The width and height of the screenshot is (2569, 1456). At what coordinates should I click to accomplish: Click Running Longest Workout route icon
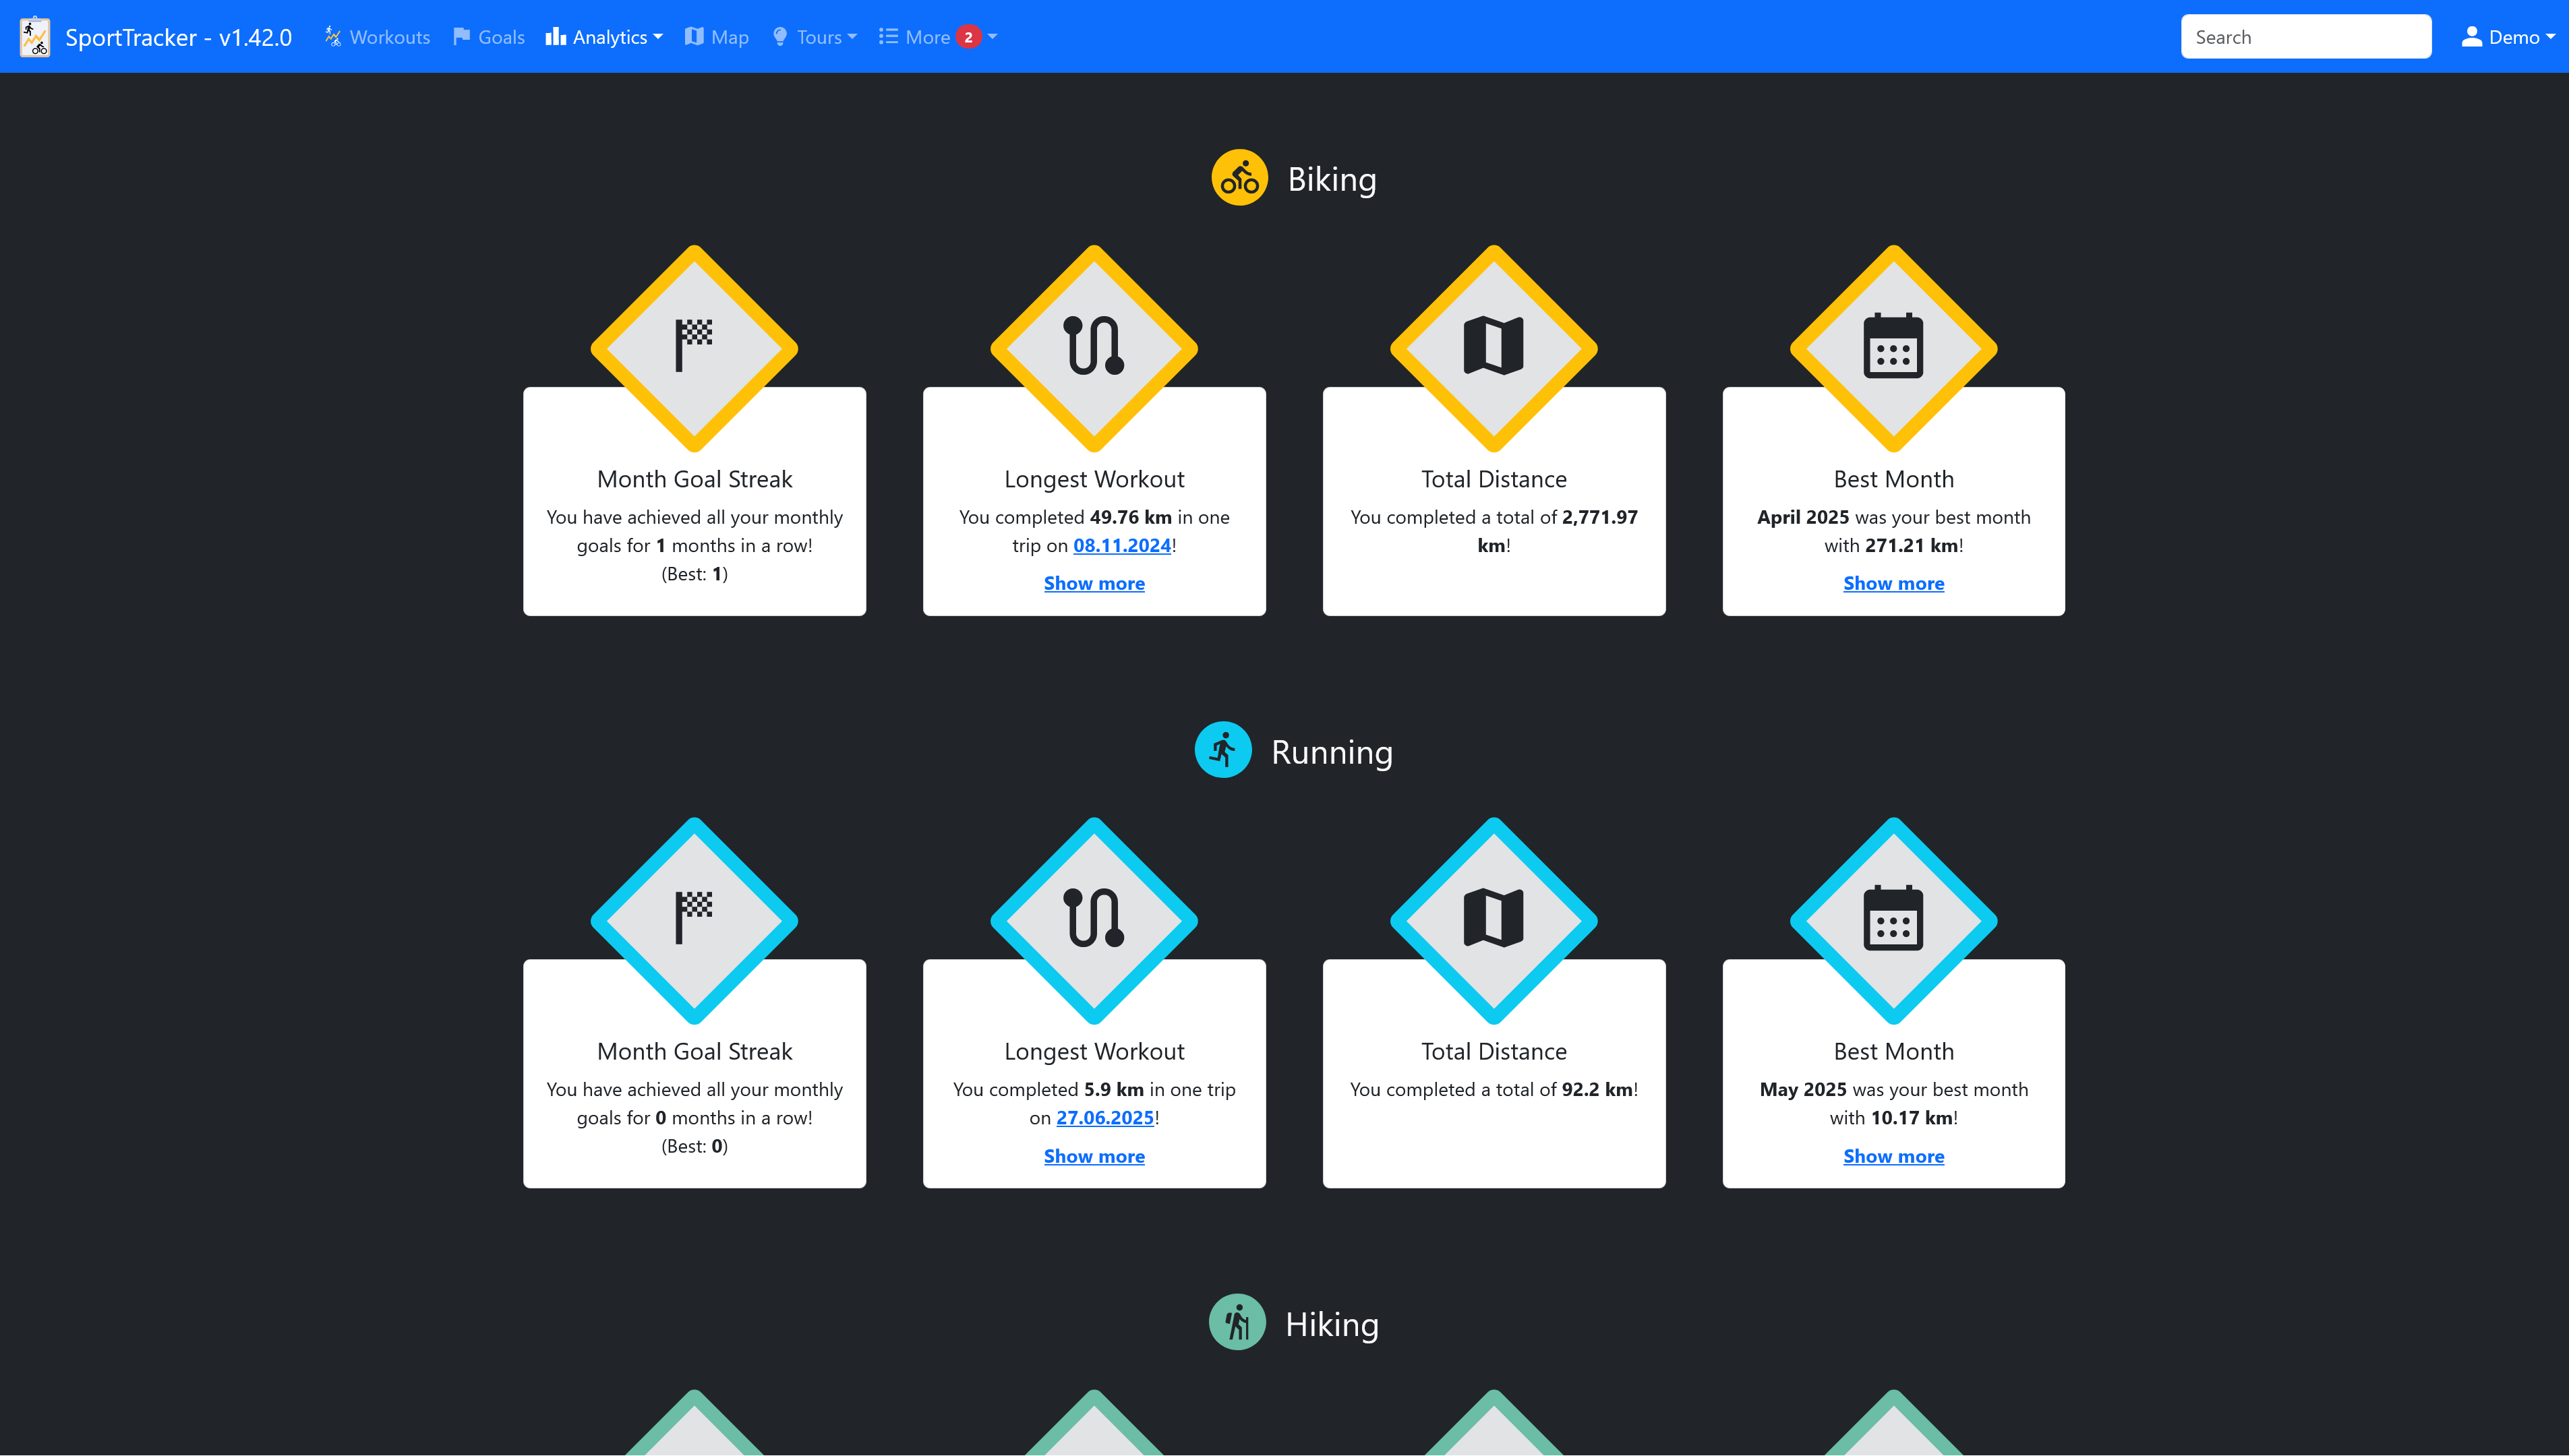pos(1094,918)
